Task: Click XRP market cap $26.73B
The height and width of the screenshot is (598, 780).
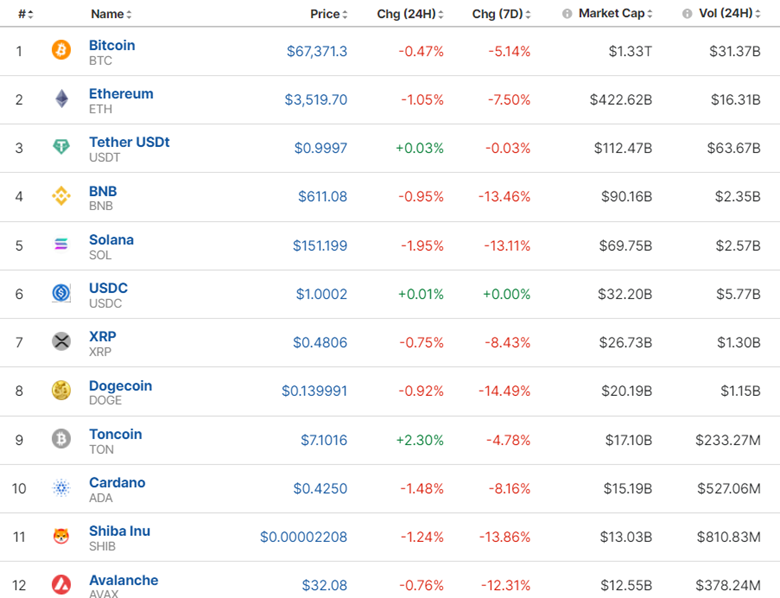Action: click(625, 342)
